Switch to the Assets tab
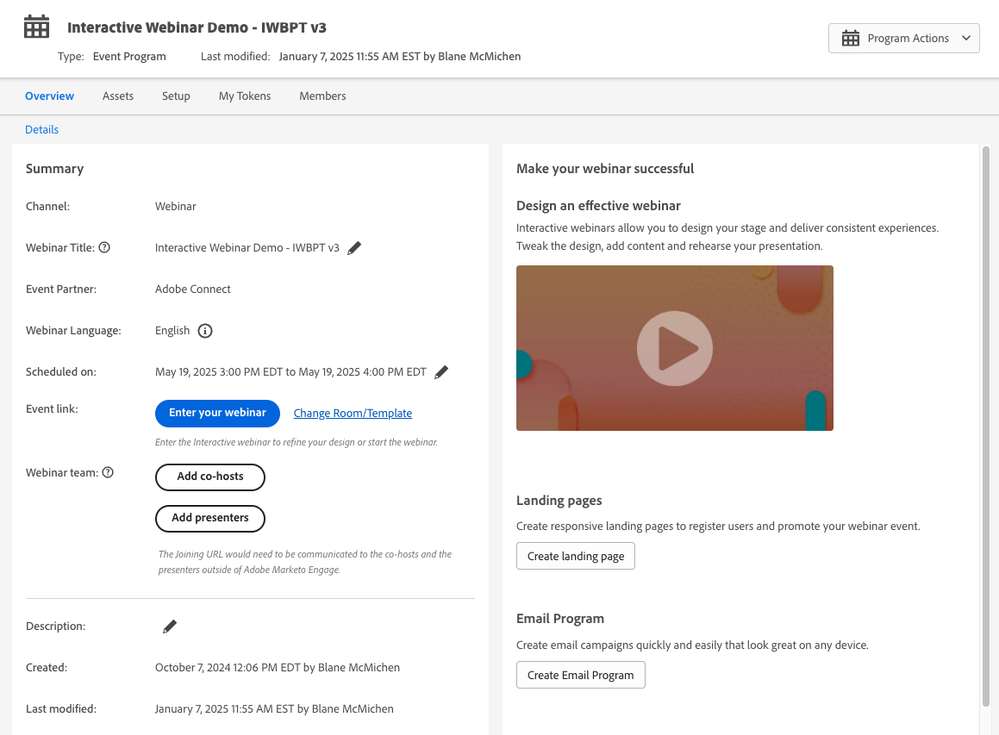 click(x=118, y=96)
